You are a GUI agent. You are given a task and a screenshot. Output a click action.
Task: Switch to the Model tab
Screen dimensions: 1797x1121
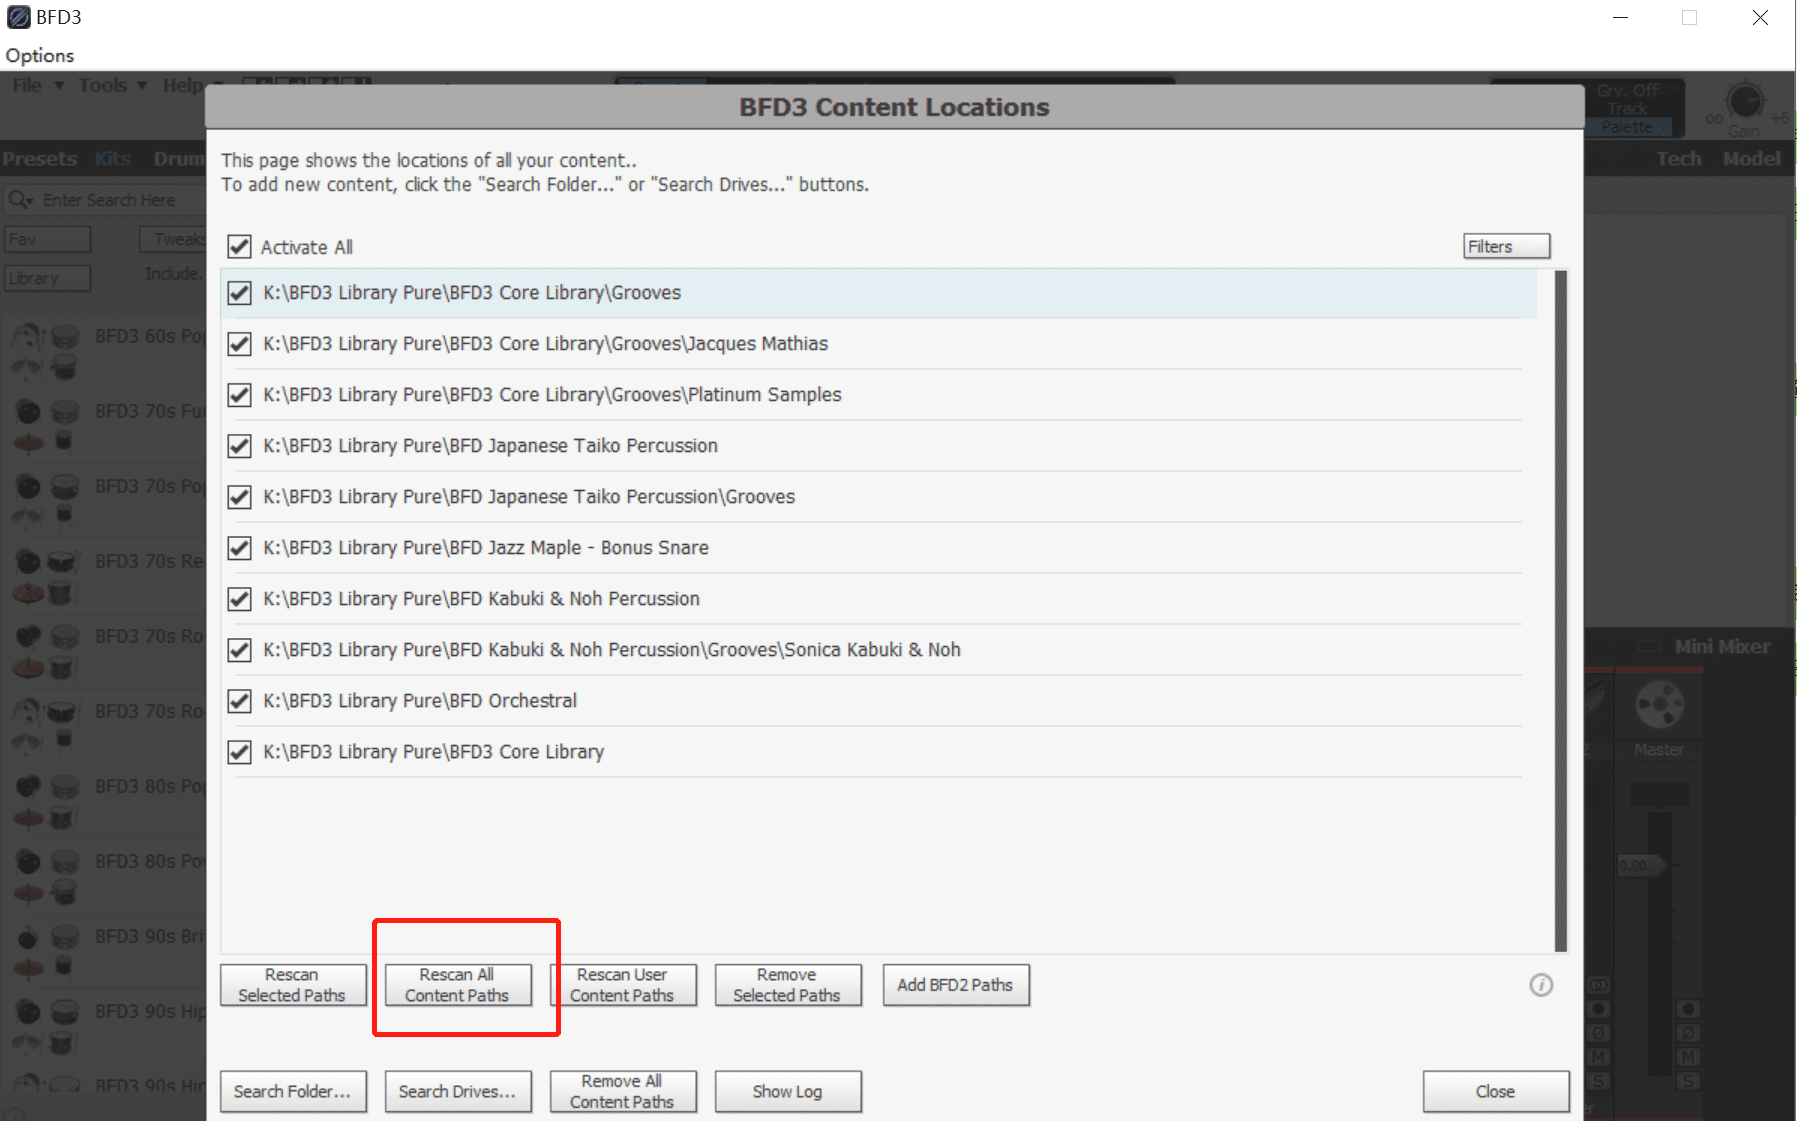coord(1752,159)
